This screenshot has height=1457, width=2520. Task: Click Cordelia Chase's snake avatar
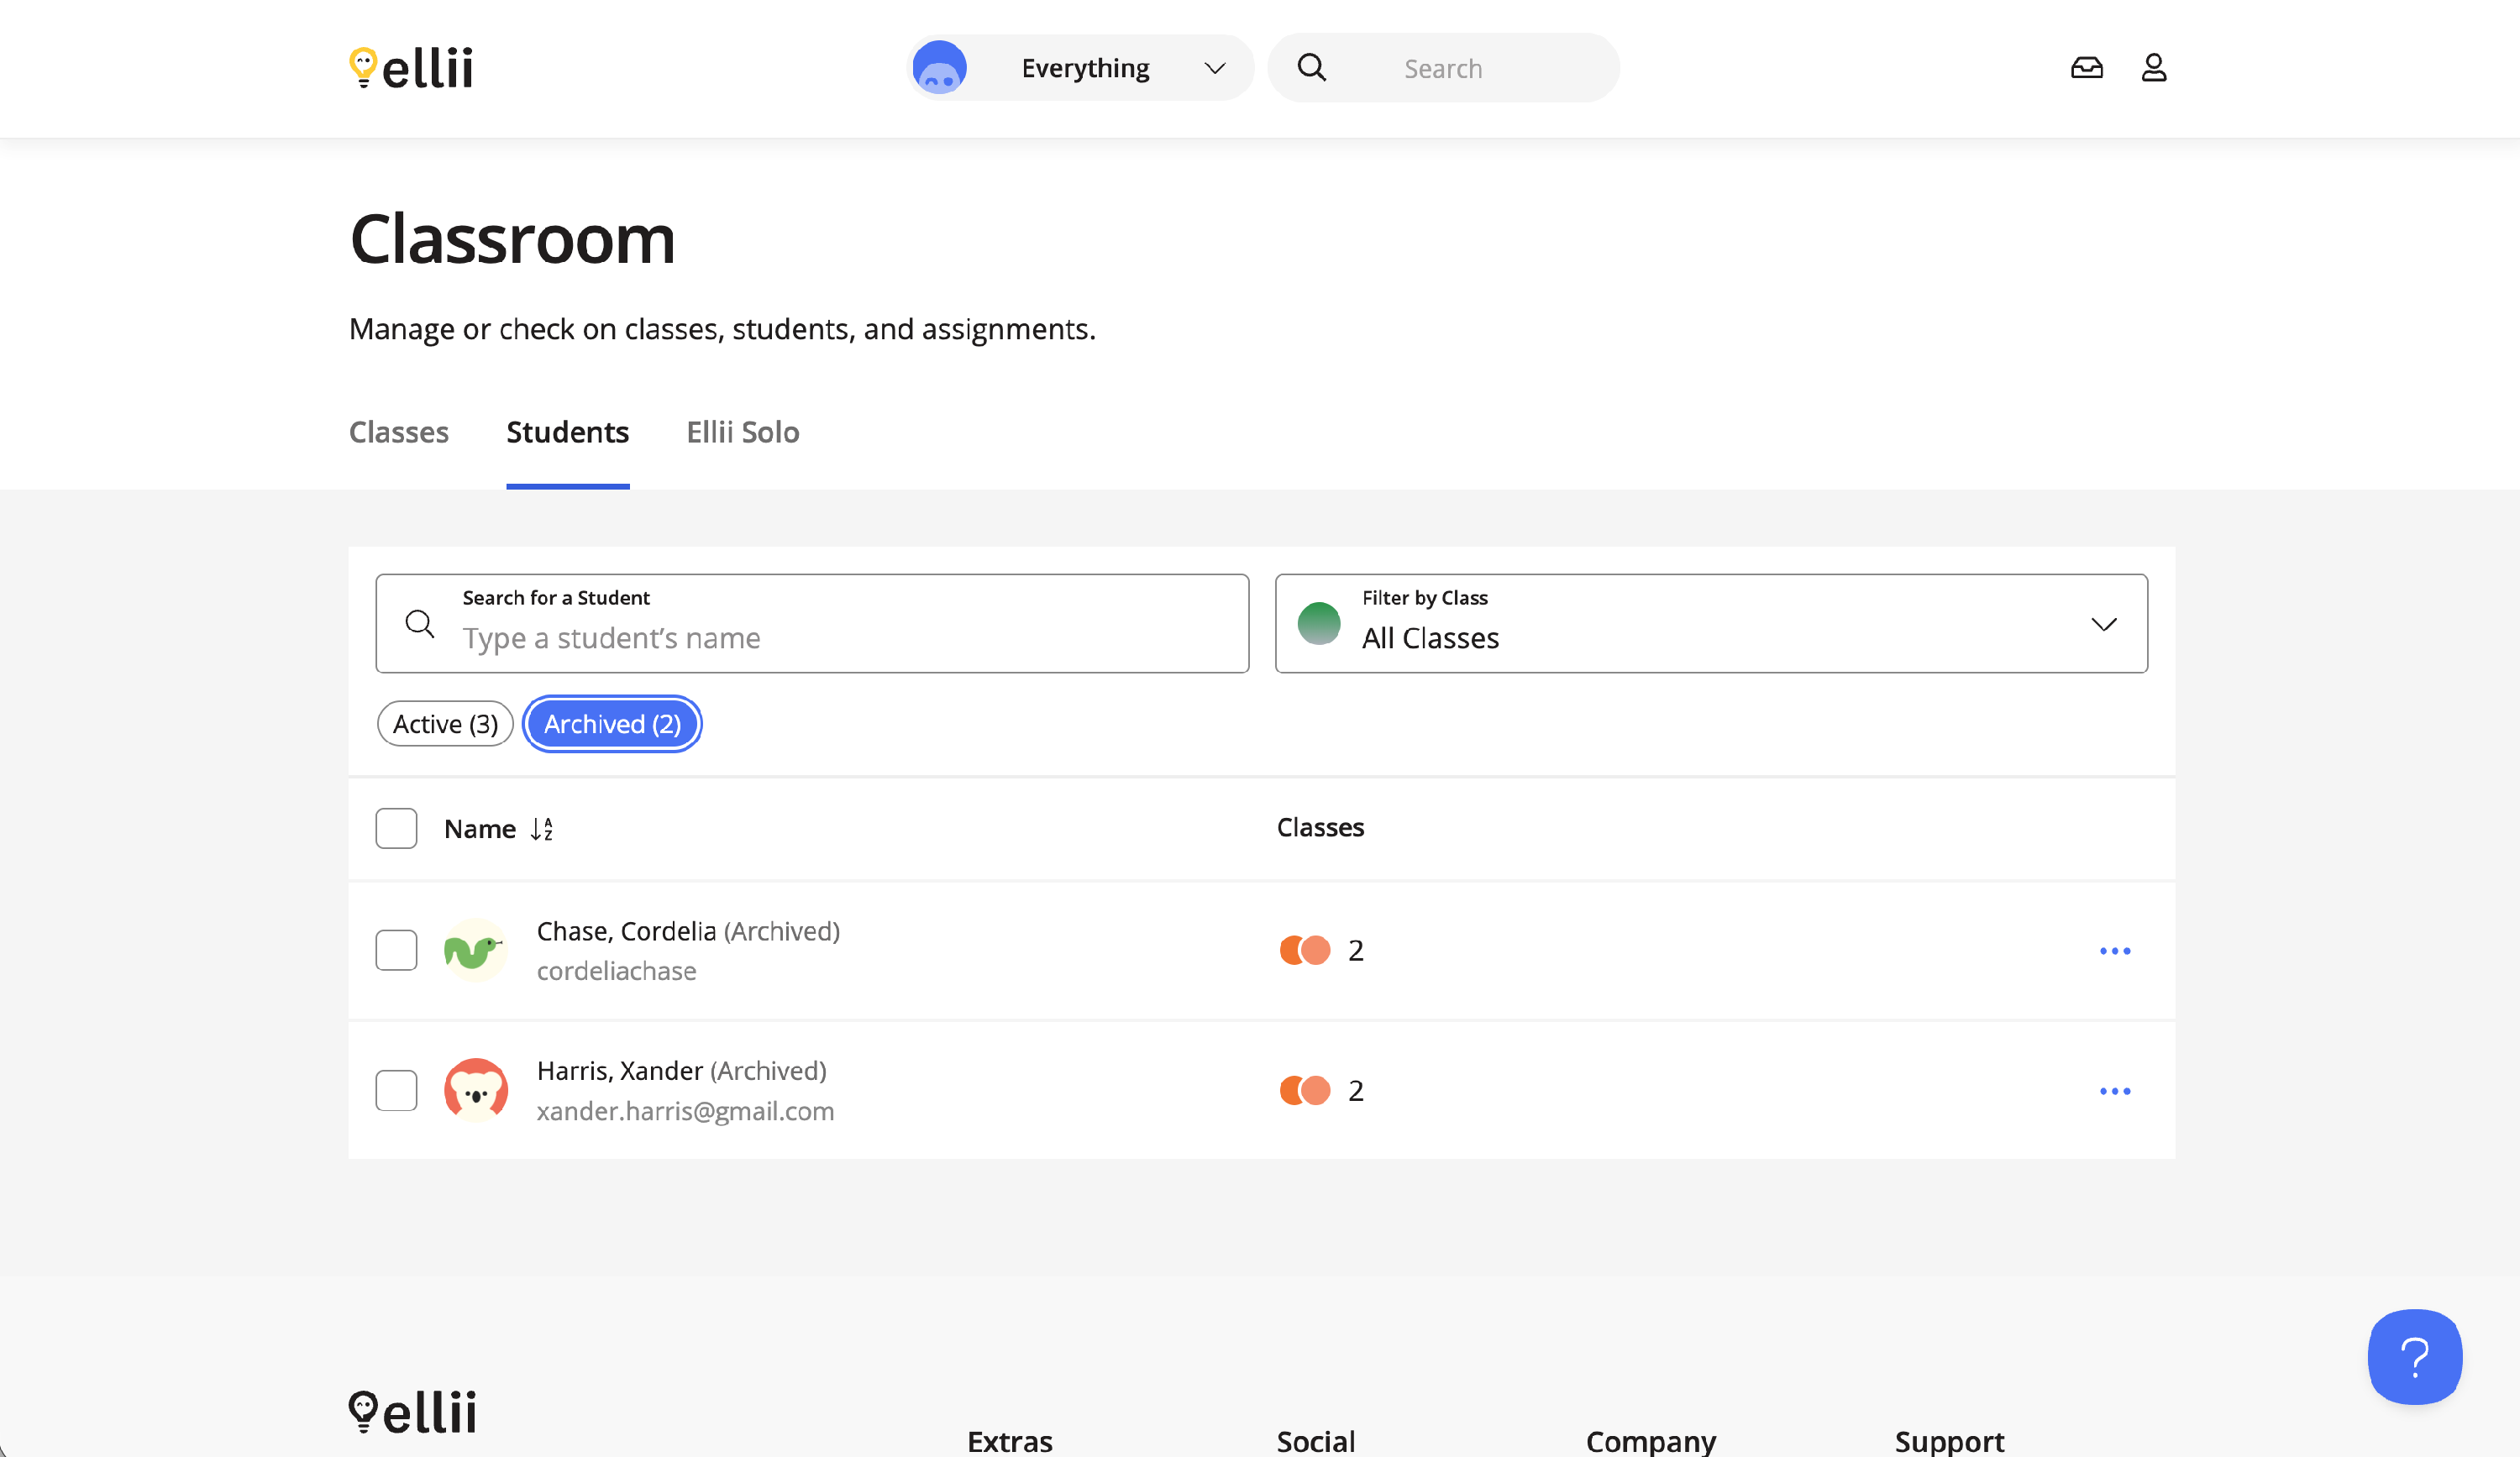[x=475, y=950]
